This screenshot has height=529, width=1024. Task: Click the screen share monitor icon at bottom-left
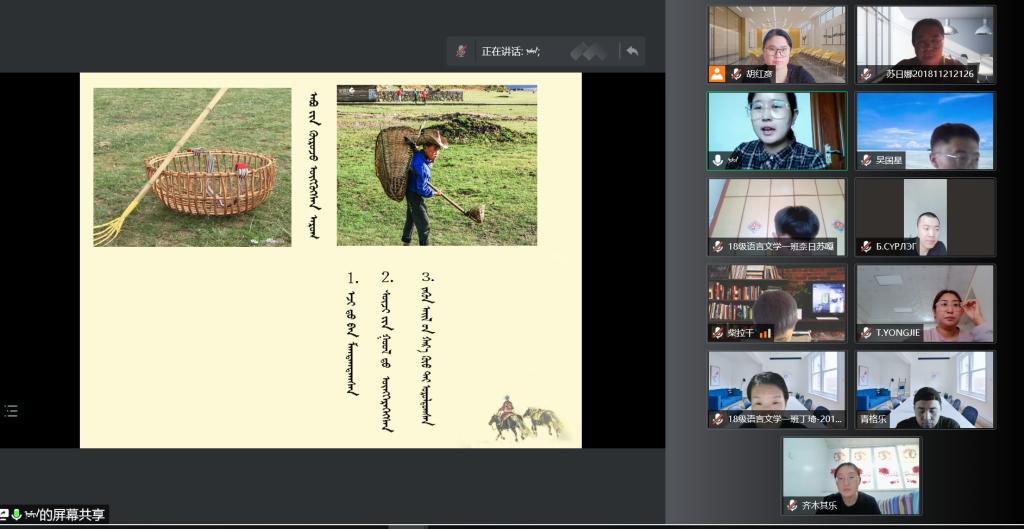click(x=5, y=515)
